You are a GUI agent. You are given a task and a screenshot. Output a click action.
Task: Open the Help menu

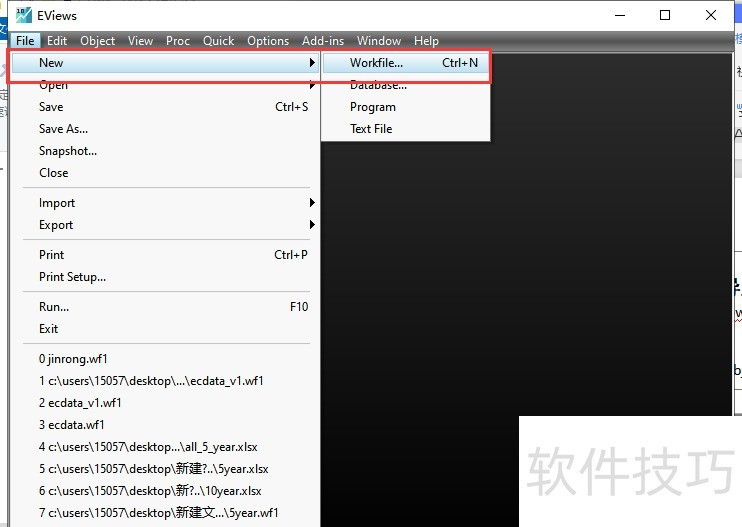[x=426, y=41]
